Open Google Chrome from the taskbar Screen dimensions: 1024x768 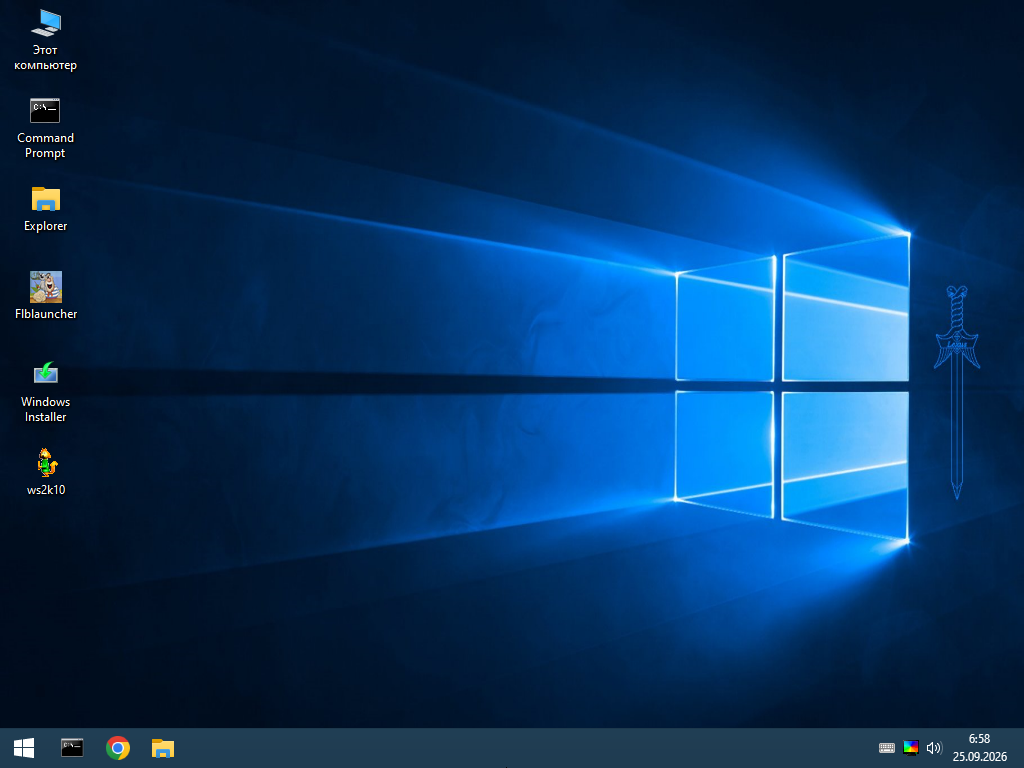(x=118, y=748)
